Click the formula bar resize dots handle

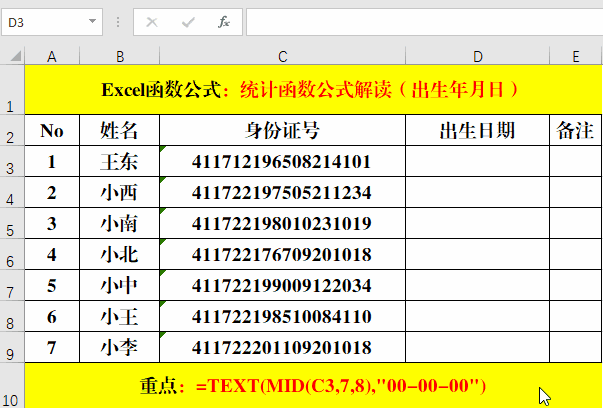click(x=118, y=22)
